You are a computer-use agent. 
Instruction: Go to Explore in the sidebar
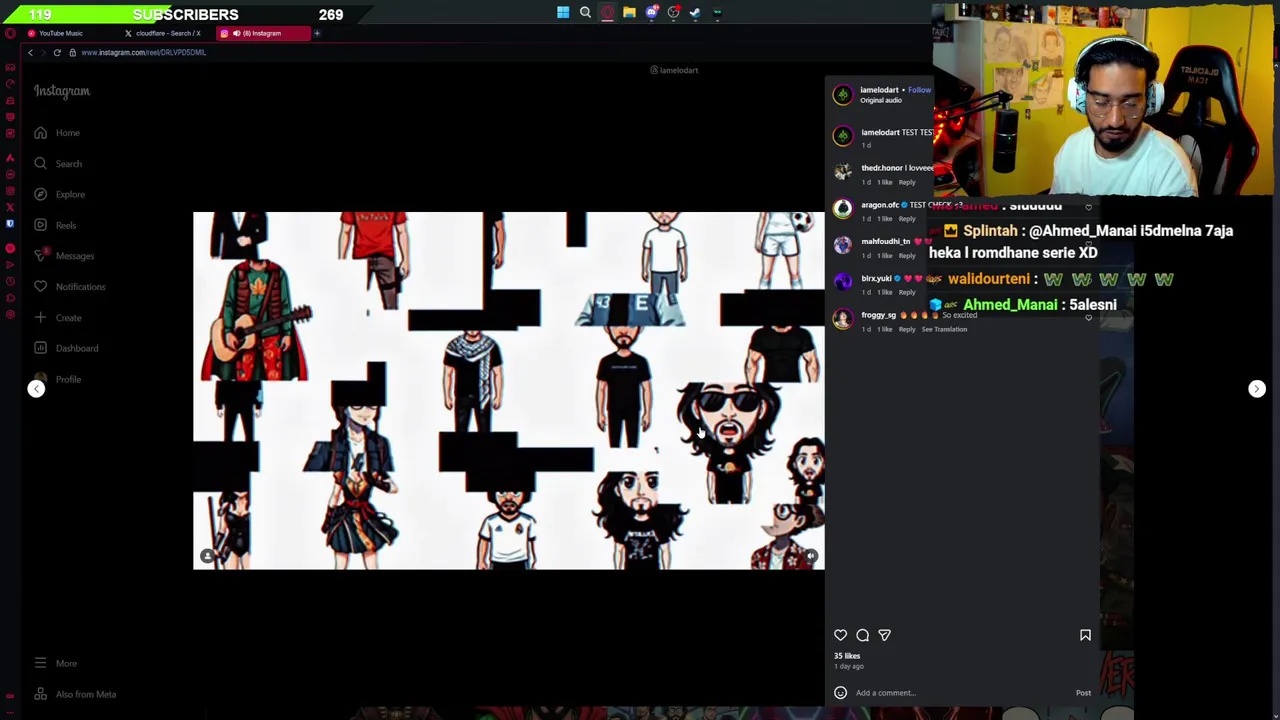(58, 194)
